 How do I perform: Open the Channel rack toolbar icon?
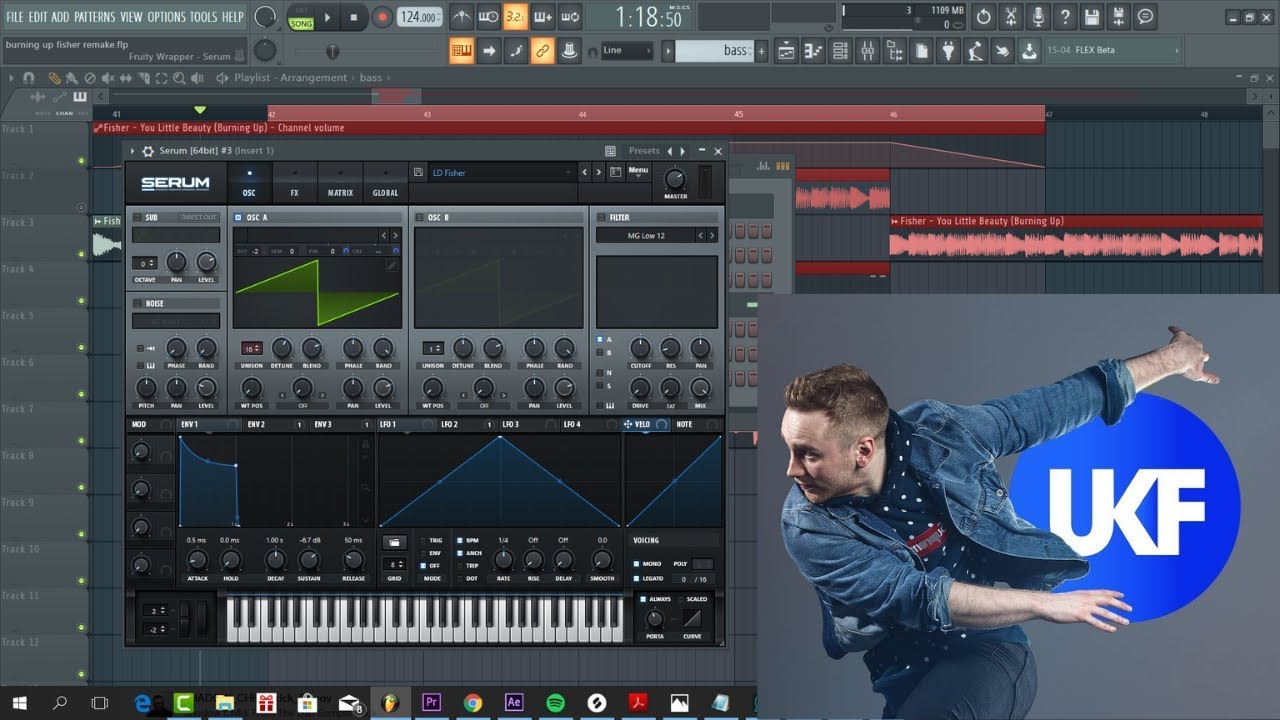click(840, 50)
